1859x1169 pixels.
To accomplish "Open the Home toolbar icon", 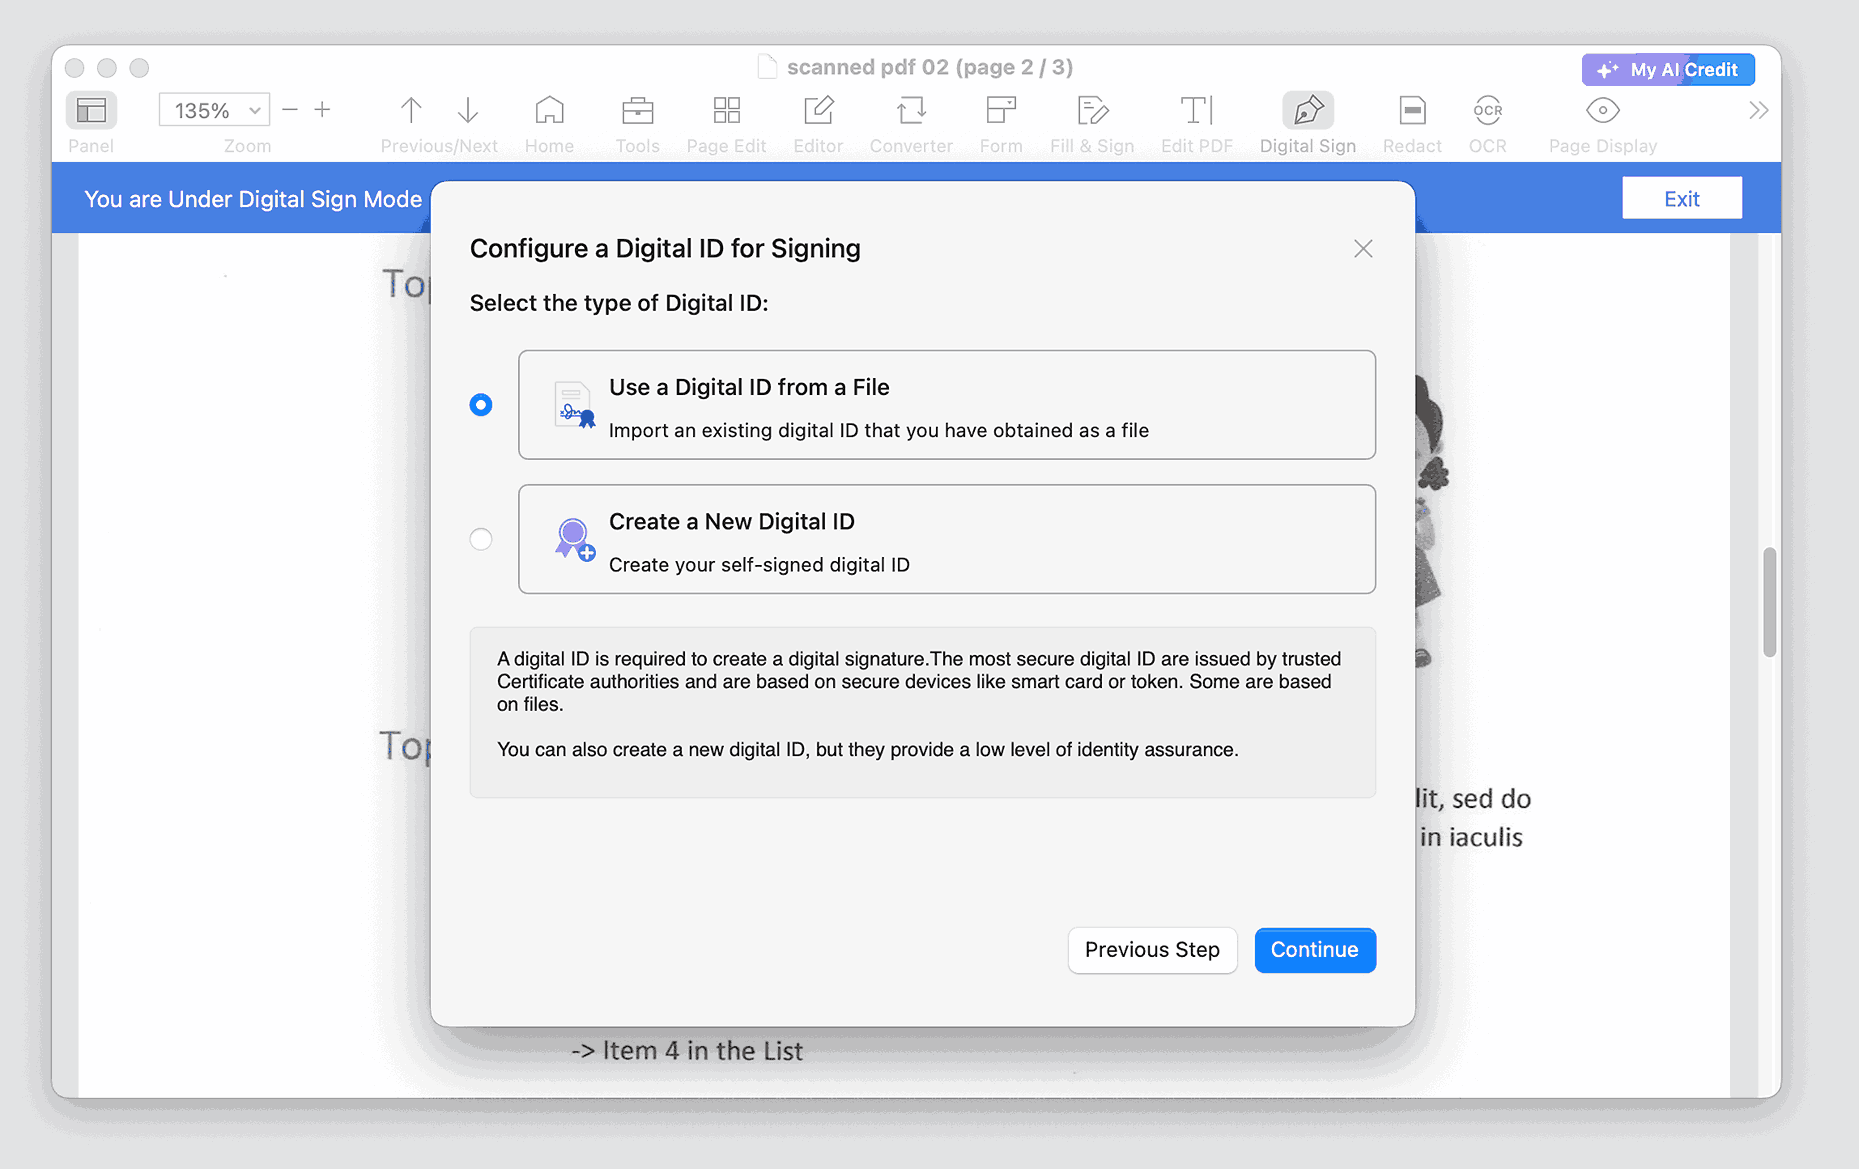I will click(x=549, y=110).
